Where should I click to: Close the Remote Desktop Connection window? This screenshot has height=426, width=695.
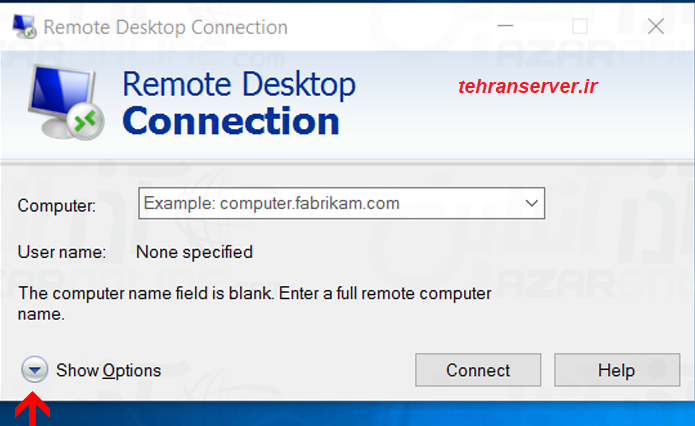(656, 27)
